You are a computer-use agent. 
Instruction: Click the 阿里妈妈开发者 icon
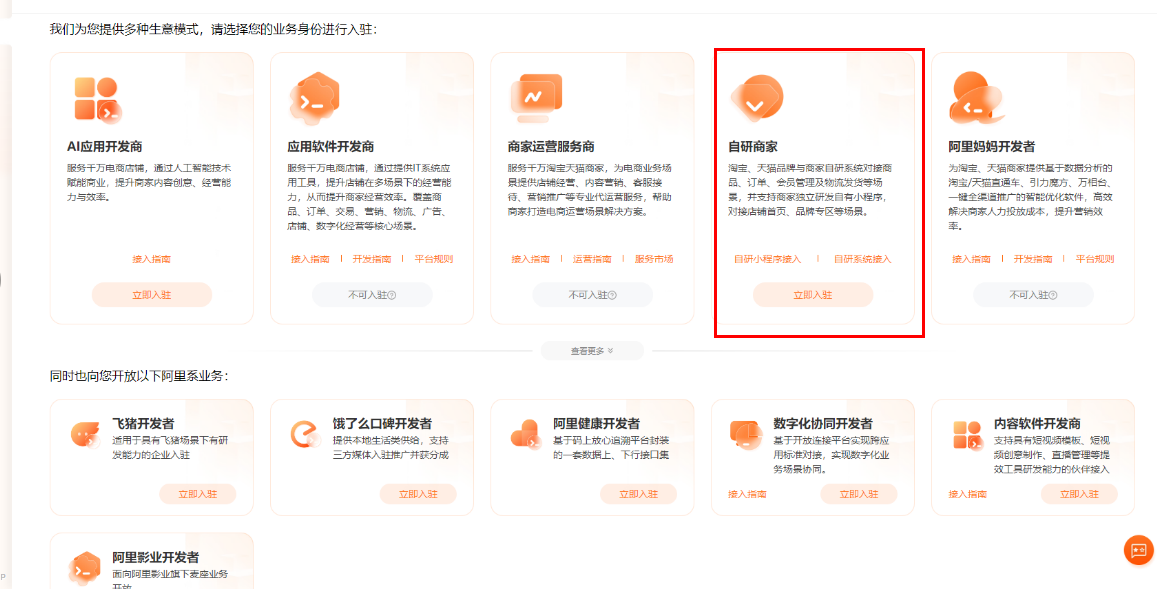click(977, 99)
